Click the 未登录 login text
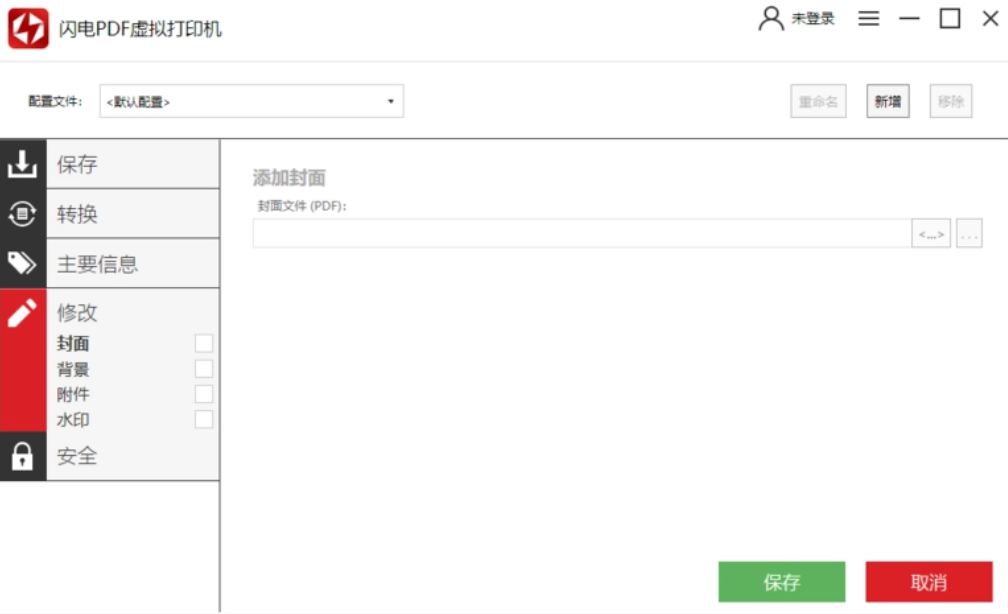Viewport: 1008px width, 614px height. tap(813, 19)
